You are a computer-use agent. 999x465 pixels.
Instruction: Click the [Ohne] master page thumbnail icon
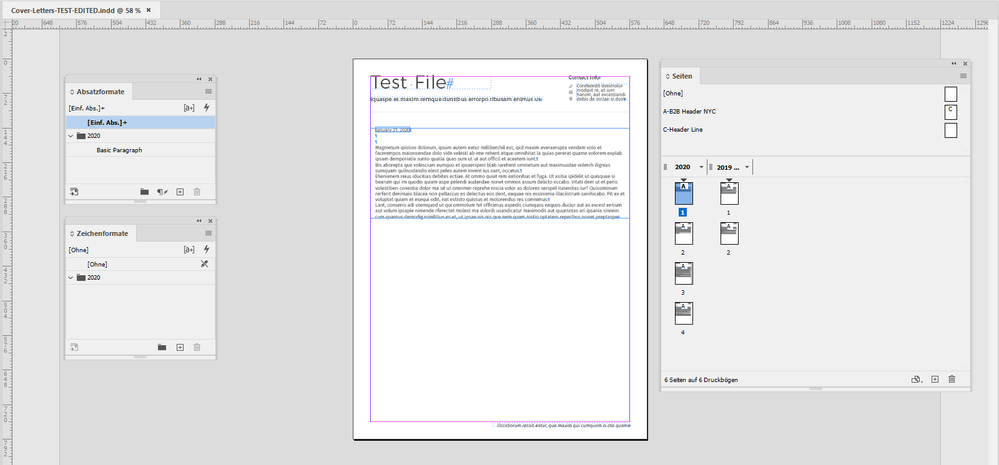coord(951,94)
